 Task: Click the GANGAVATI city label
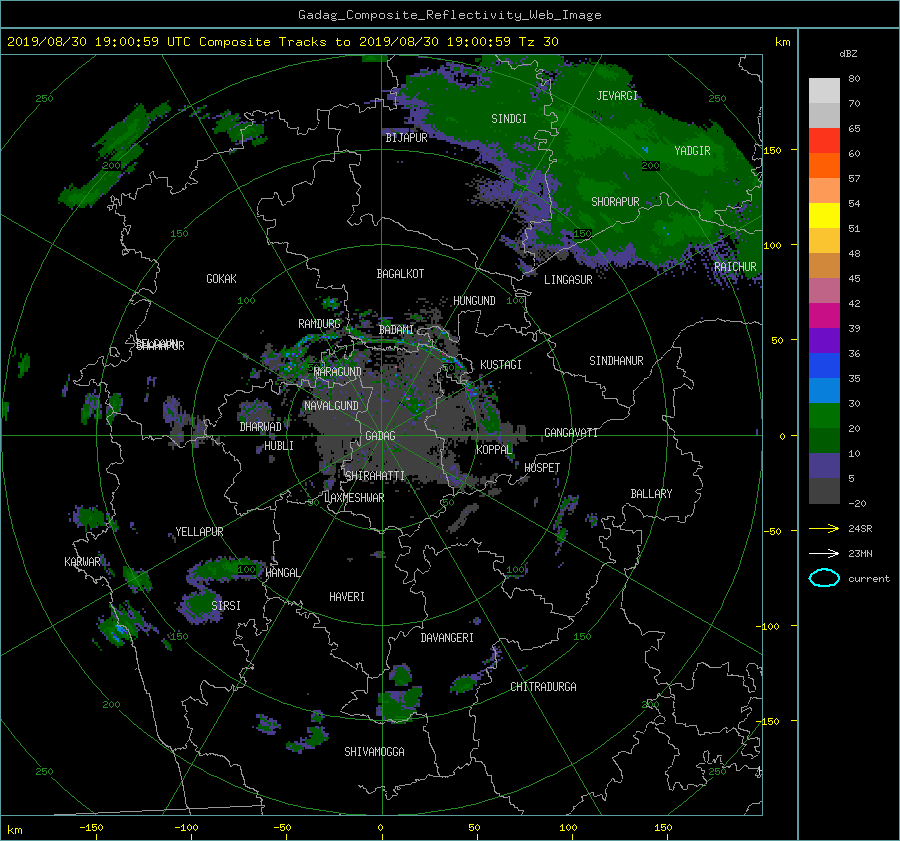pyautogui.click(x=571, y=433)
